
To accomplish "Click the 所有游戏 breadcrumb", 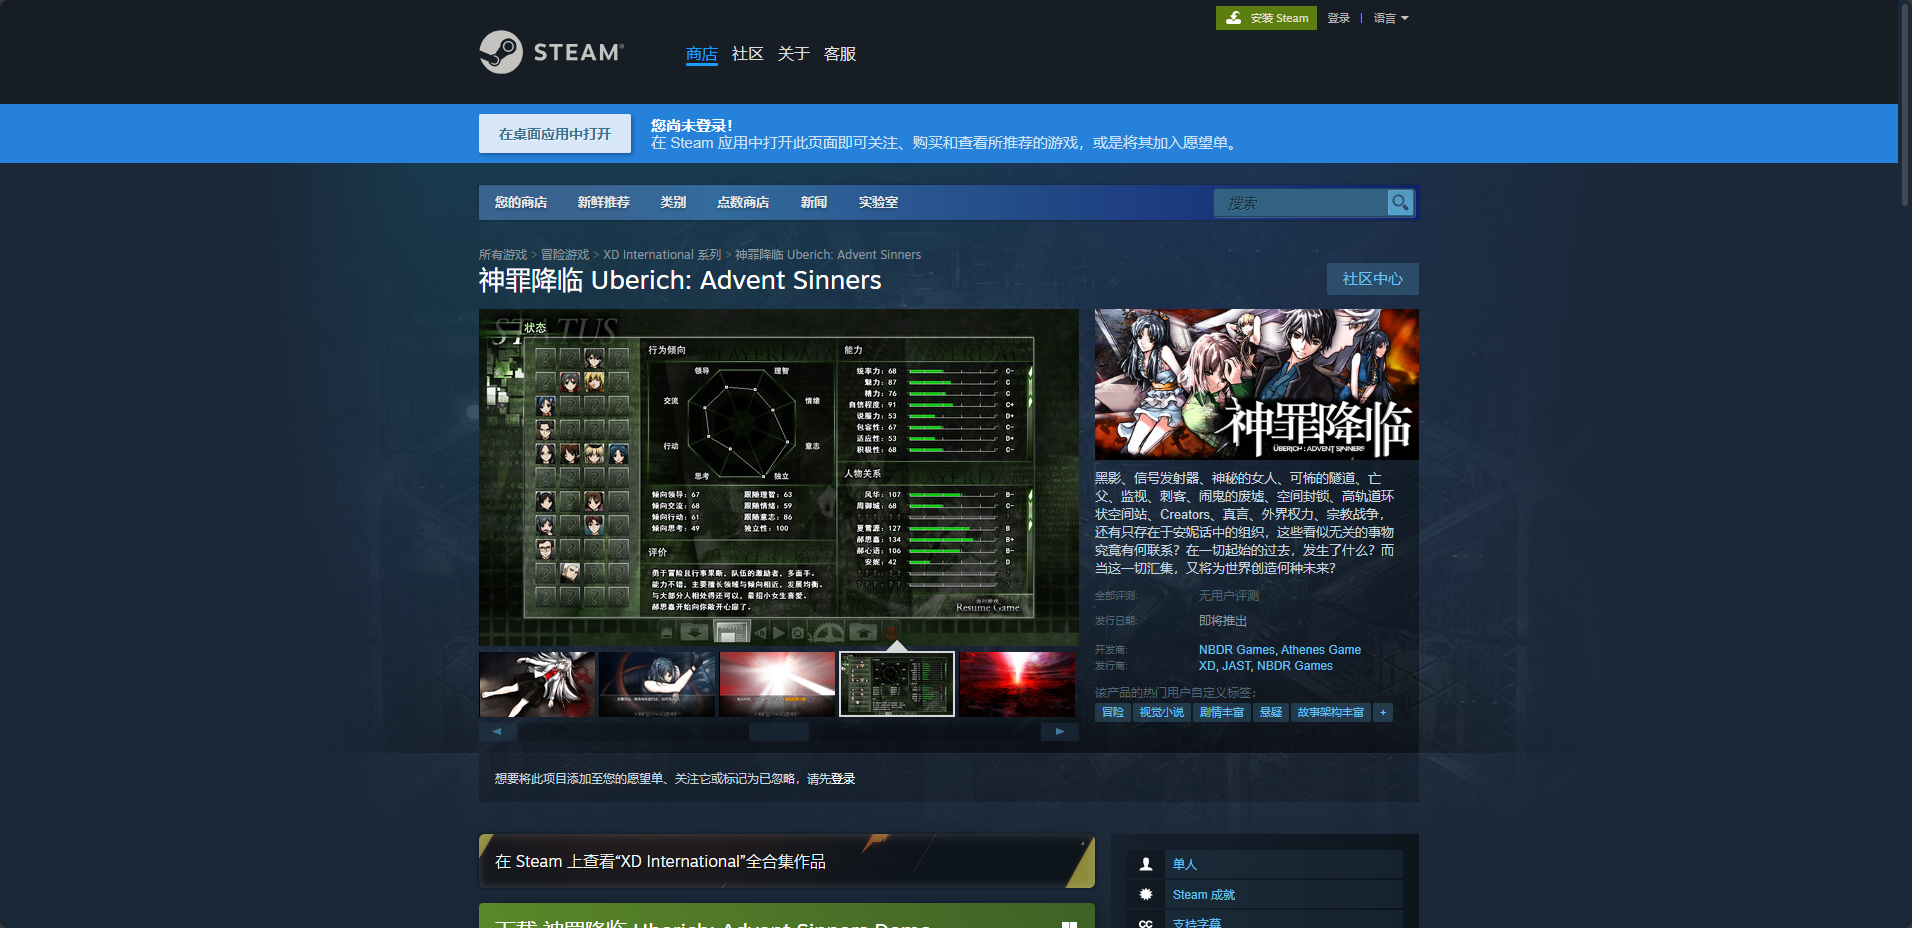I will coord(503,255).
